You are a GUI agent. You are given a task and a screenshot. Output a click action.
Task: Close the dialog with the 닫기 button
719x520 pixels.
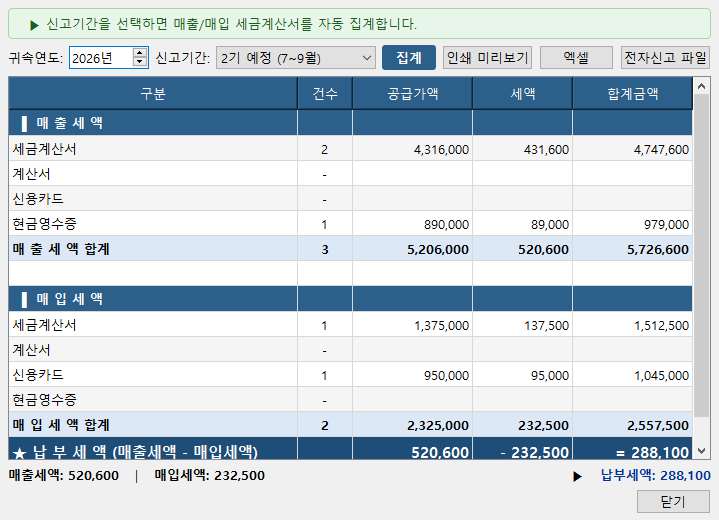[673, 502]
